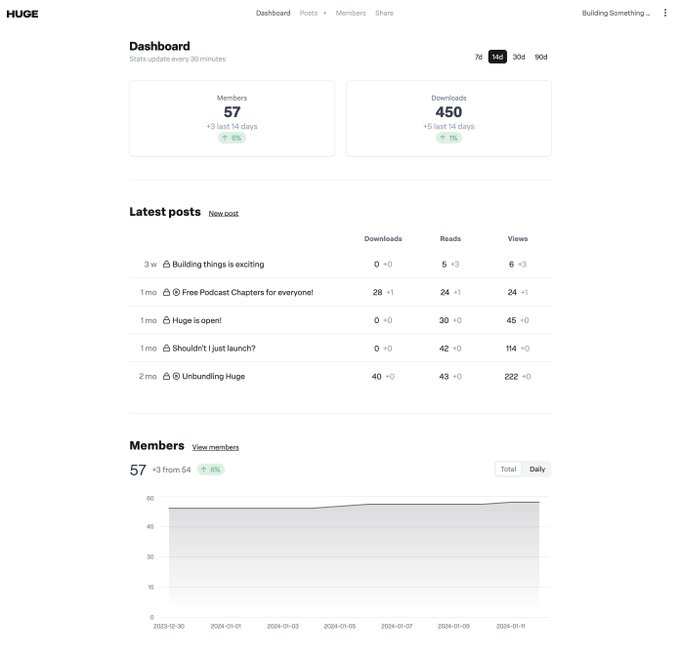Image resolution: width=680 pixels, height=658 pixels.
Task: Click 43 reads for Unbundling Huge
Action: tap(444, 376)
